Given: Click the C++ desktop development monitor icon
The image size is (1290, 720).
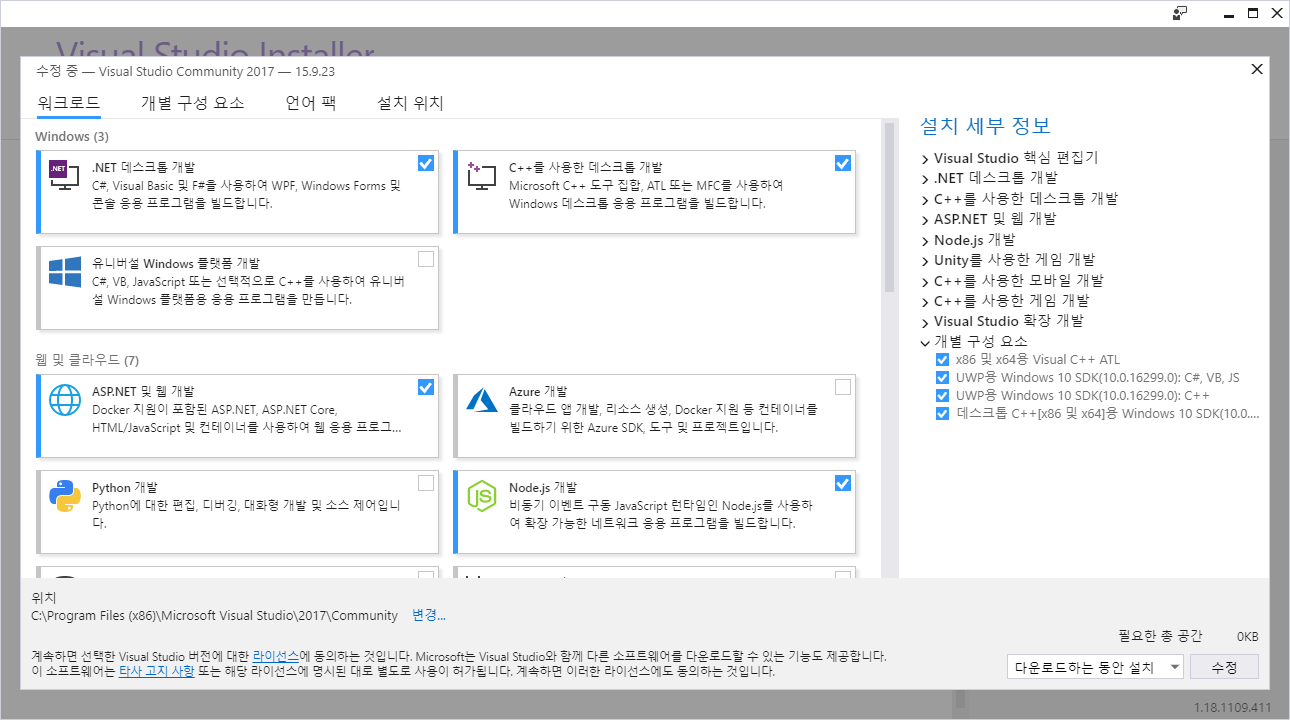Looking at the screenshot, I should tap(481, 176).
